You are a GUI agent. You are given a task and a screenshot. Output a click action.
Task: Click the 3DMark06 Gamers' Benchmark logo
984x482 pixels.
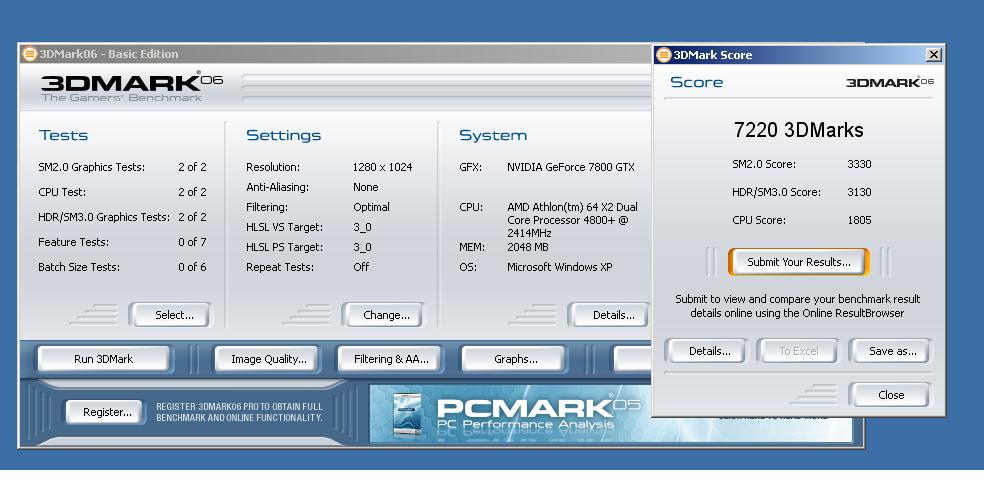(x=131, y=87)
